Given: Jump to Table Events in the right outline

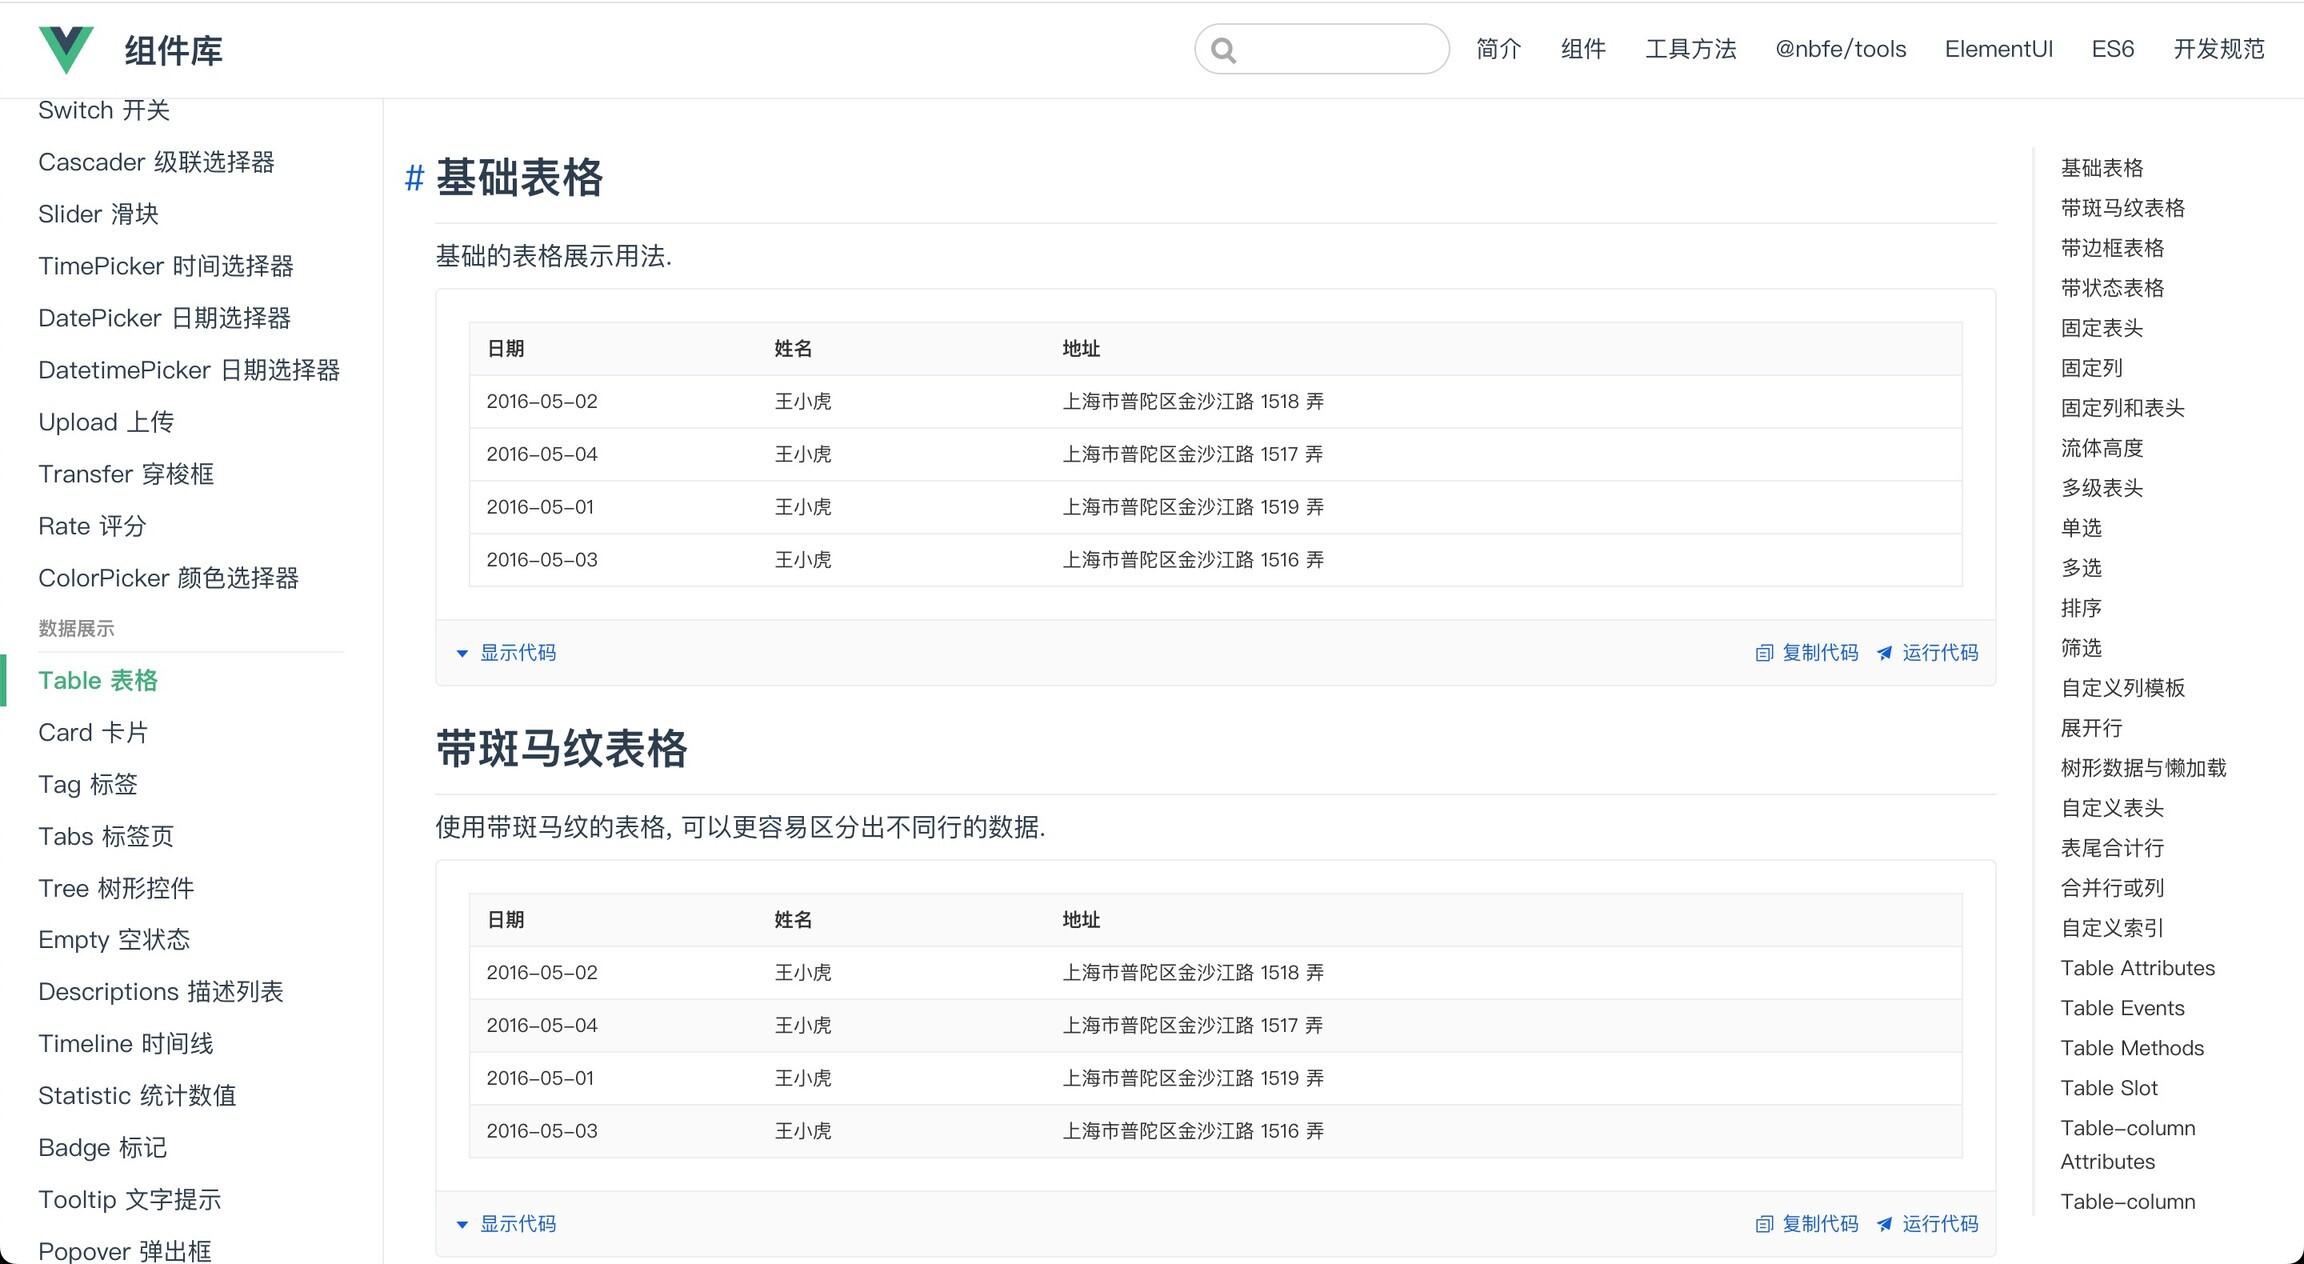Looking at the screenshot, I should coord(2122,1008).
